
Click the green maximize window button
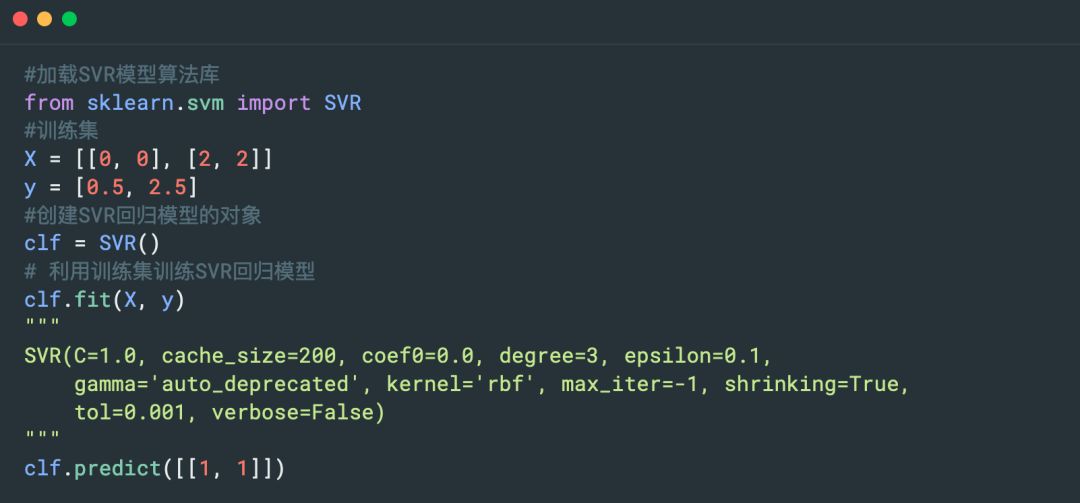point(69,19)
